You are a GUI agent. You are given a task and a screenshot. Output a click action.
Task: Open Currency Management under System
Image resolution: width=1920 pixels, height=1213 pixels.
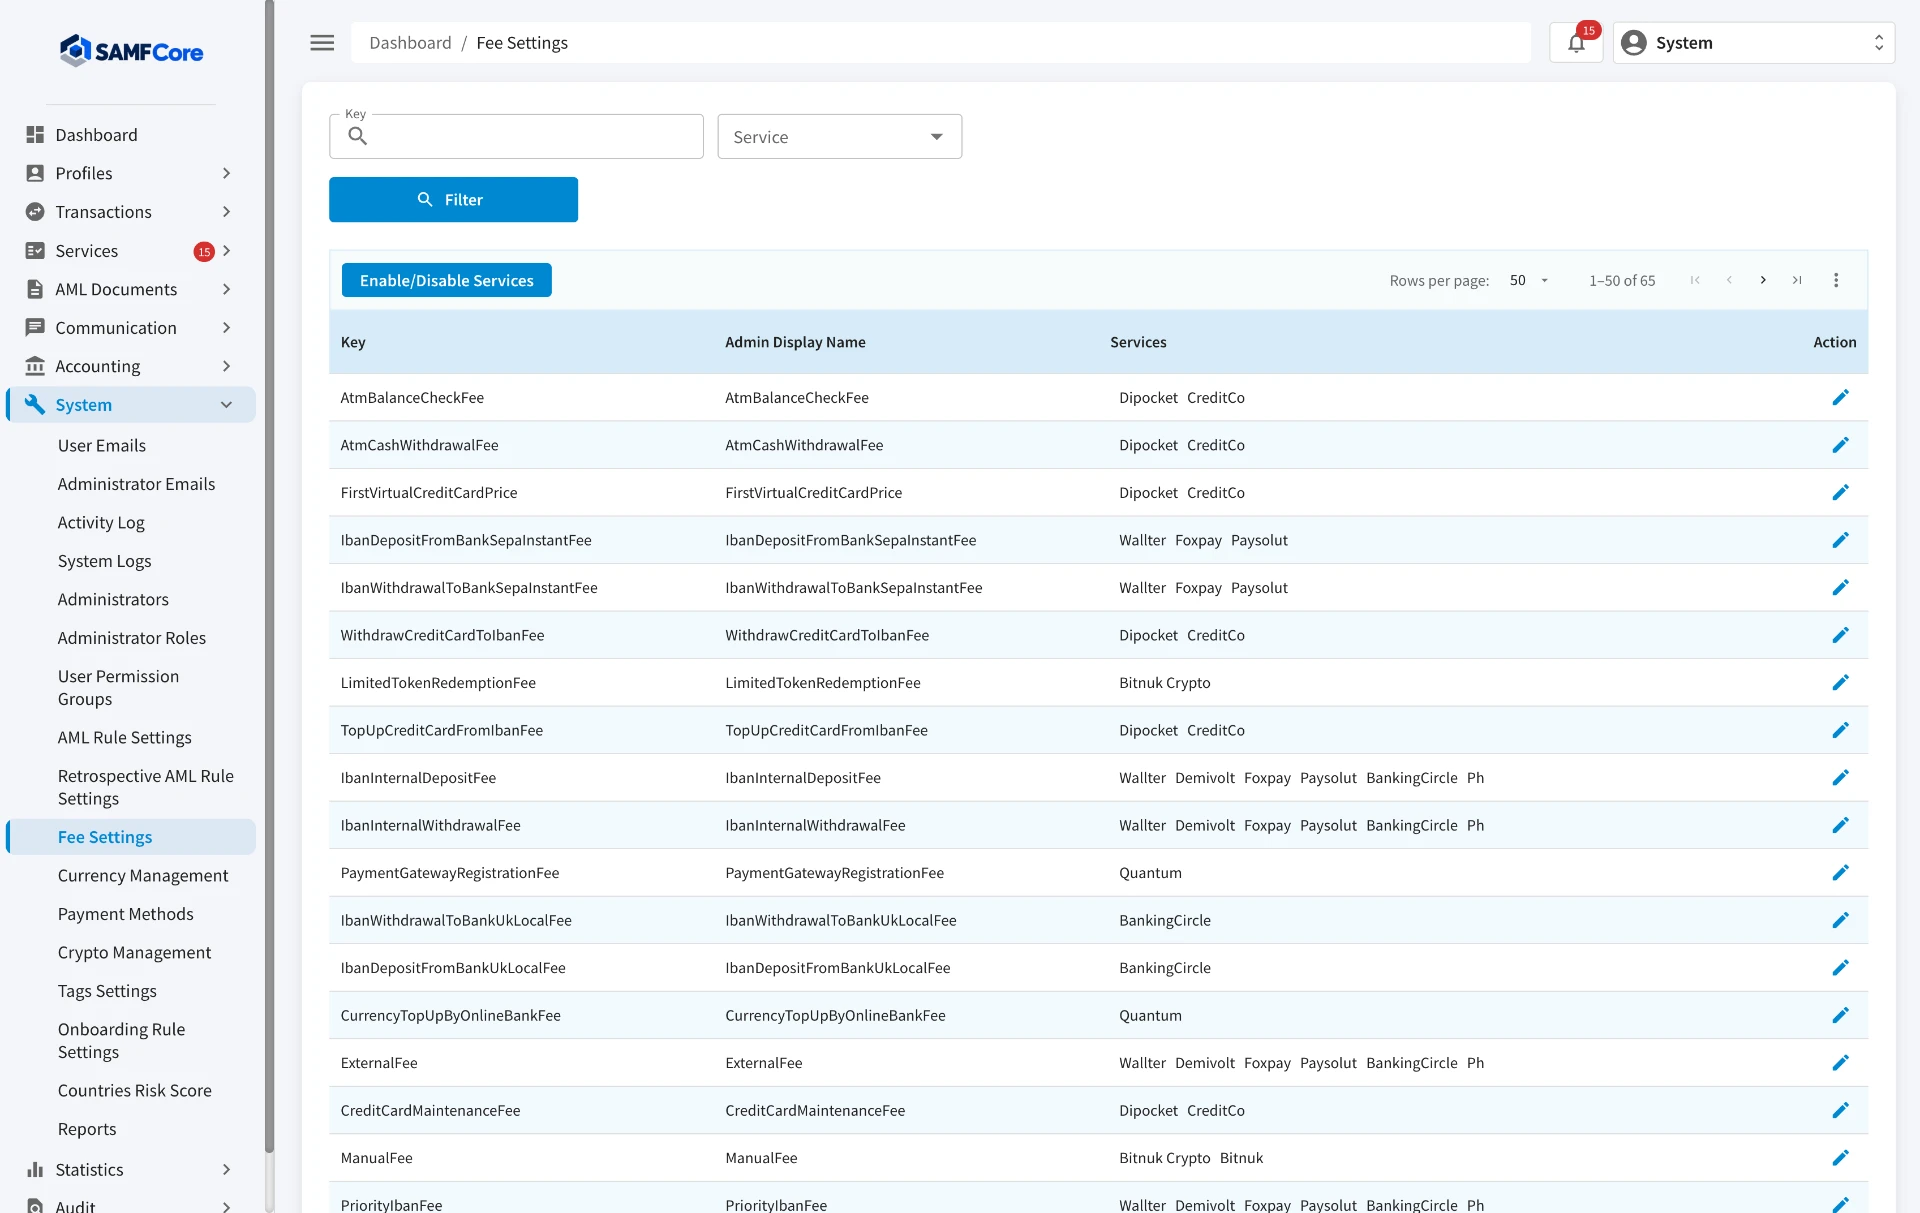143,876
